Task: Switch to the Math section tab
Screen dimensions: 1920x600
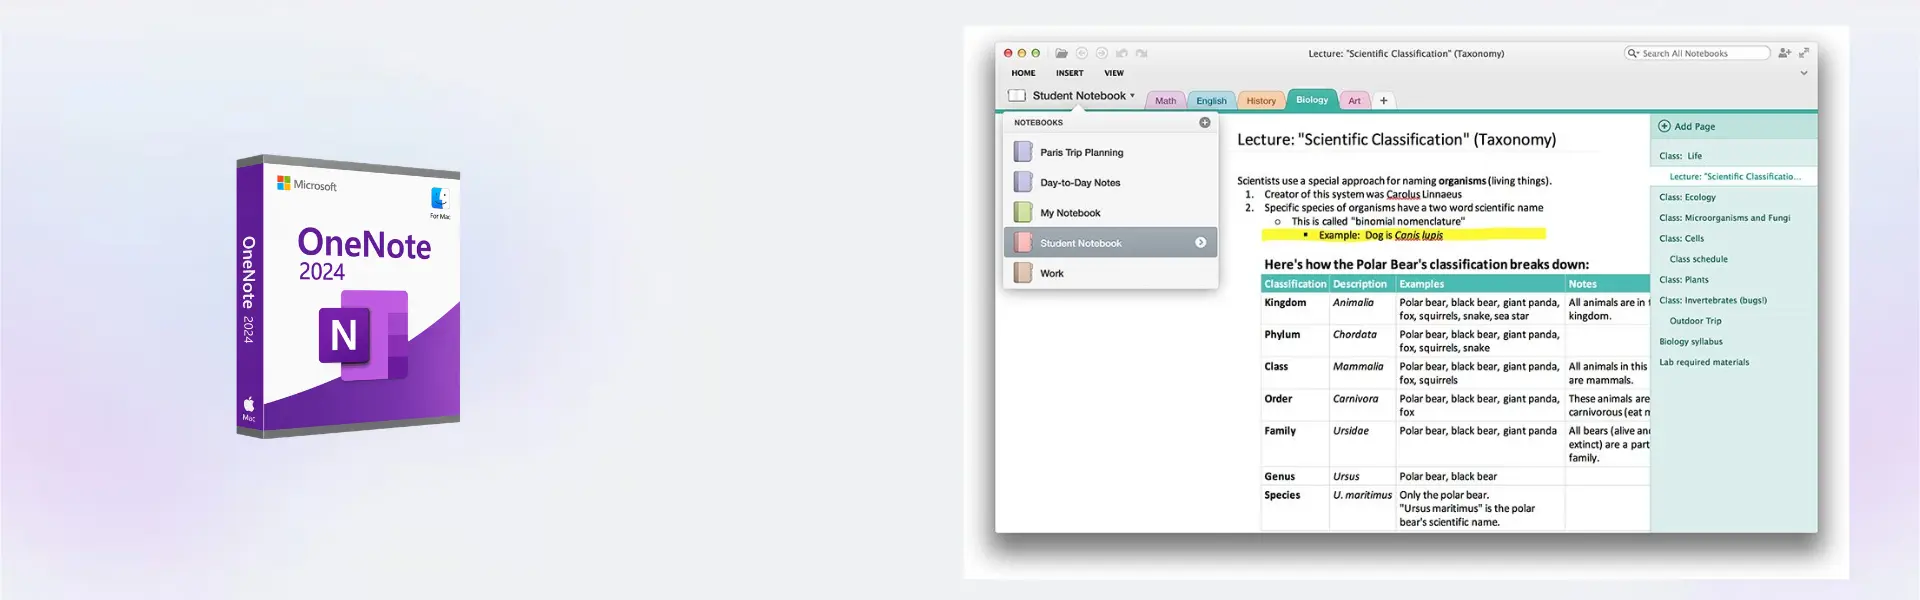Action: click(1166, 101)
